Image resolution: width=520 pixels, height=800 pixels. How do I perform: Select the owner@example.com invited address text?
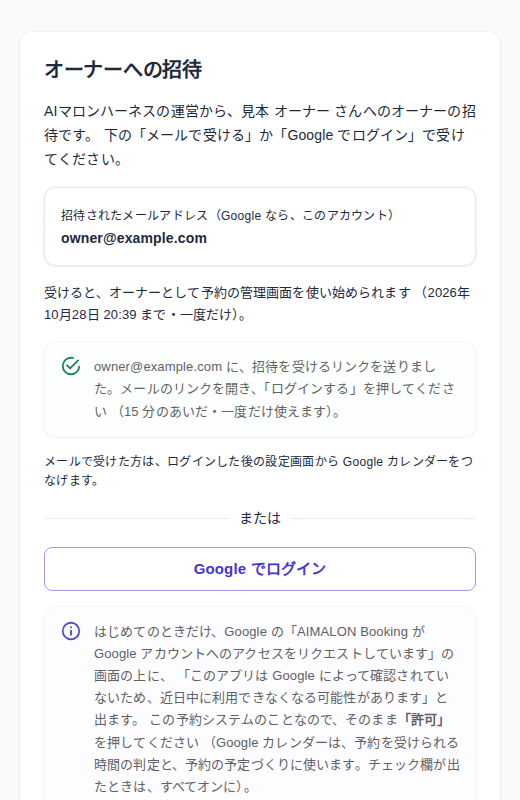tap(134, 238)
